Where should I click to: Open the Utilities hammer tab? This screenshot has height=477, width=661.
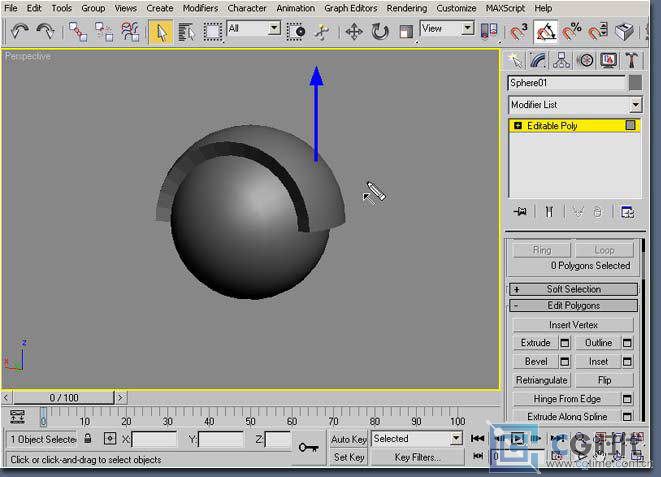(631, 60)
